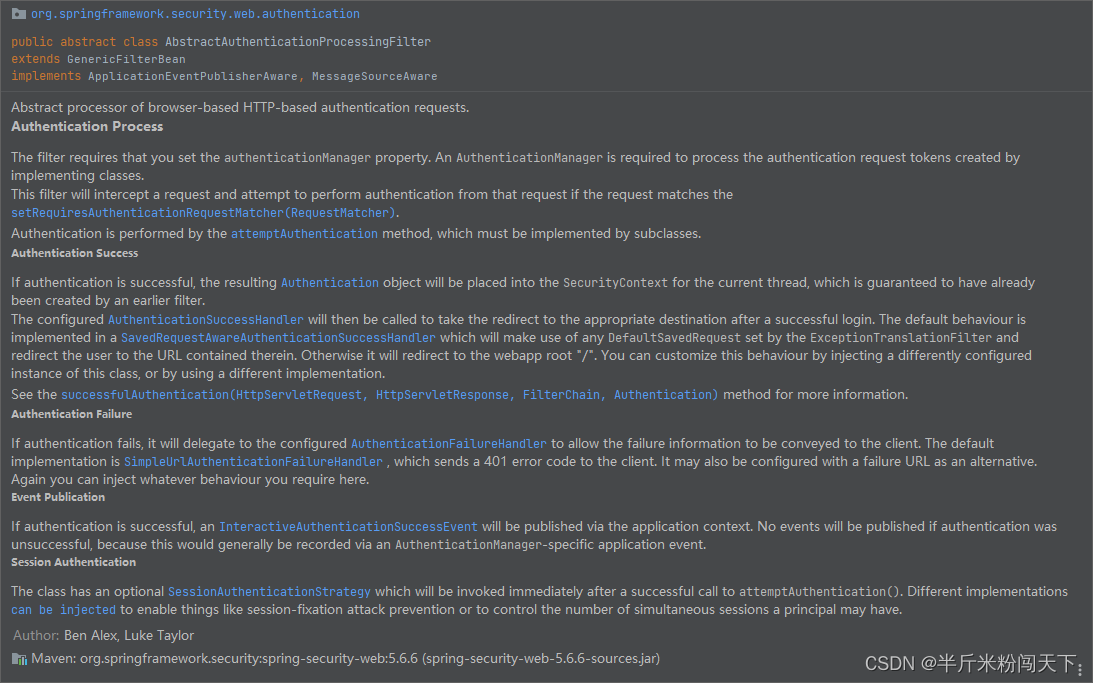Click the MessageSourceAware interface name
The height and width of the screenshot is (683, 1093).
pyautogui.click(x=372, y=75)
